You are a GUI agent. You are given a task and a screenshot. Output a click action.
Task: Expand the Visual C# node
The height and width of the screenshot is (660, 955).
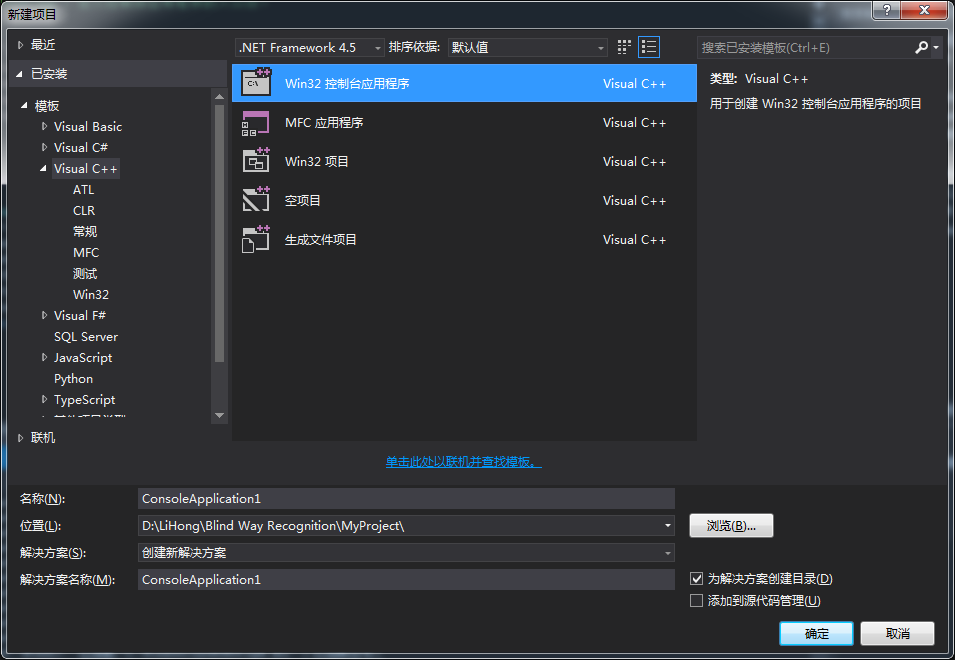44,147
